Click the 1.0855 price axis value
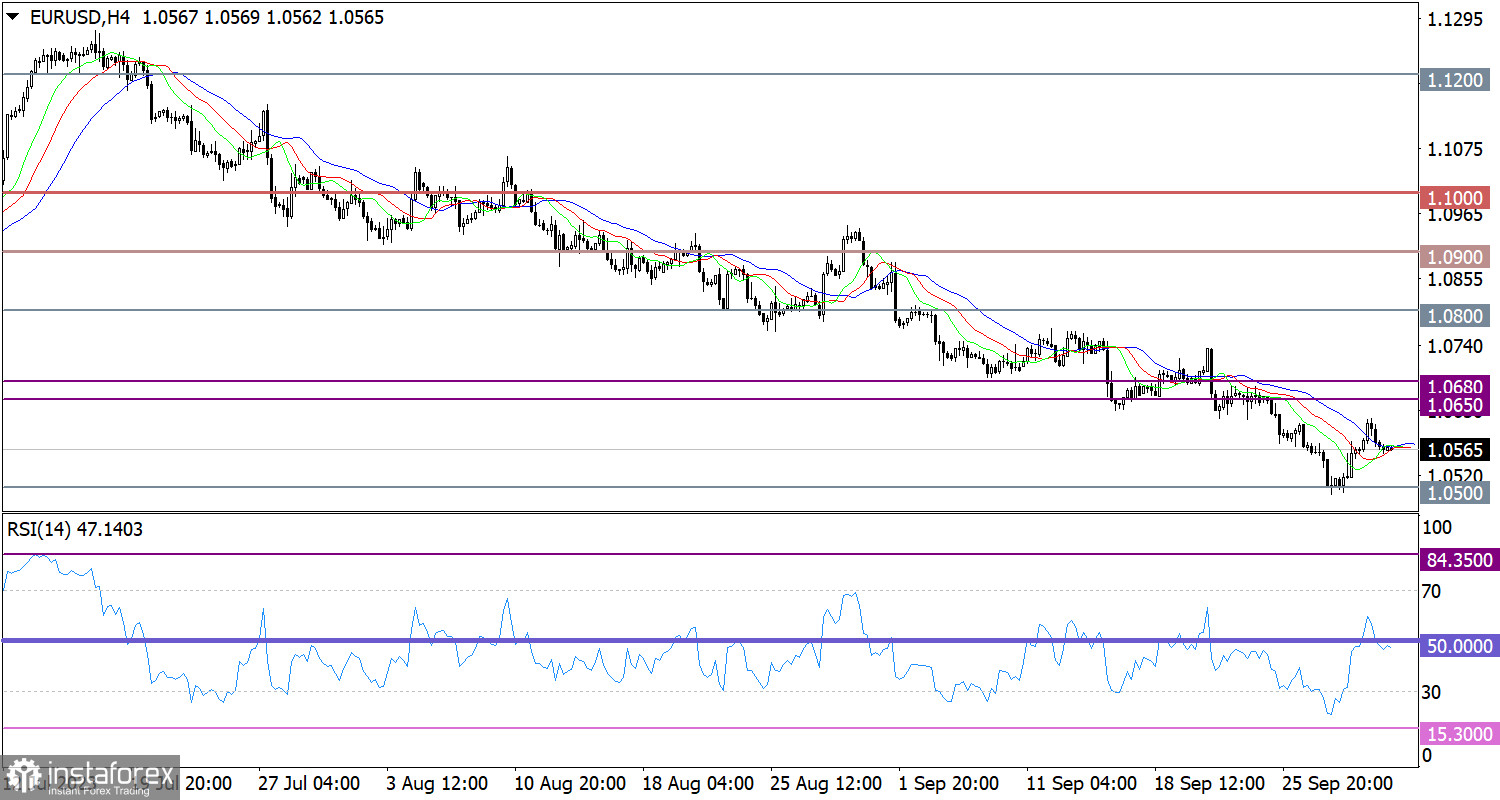This screenshot has width=1500, height=800. click(x=1455, y=279)
